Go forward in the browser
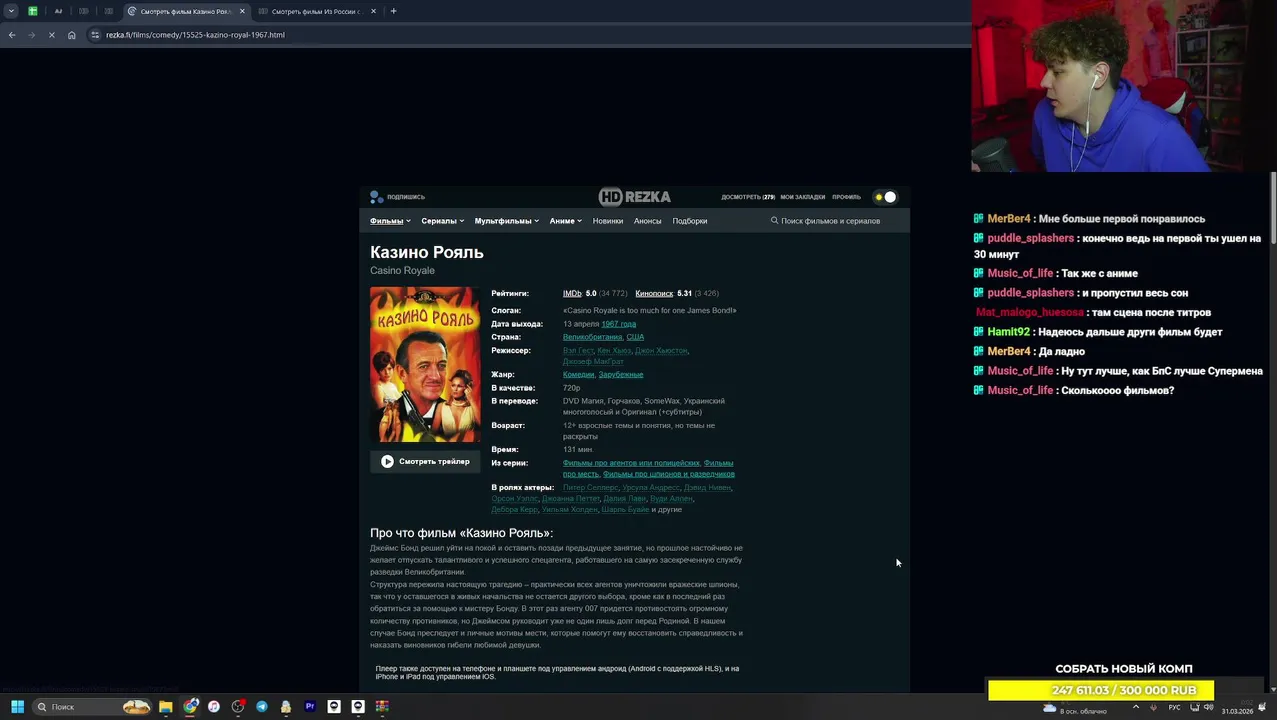 tap(31, 35)
